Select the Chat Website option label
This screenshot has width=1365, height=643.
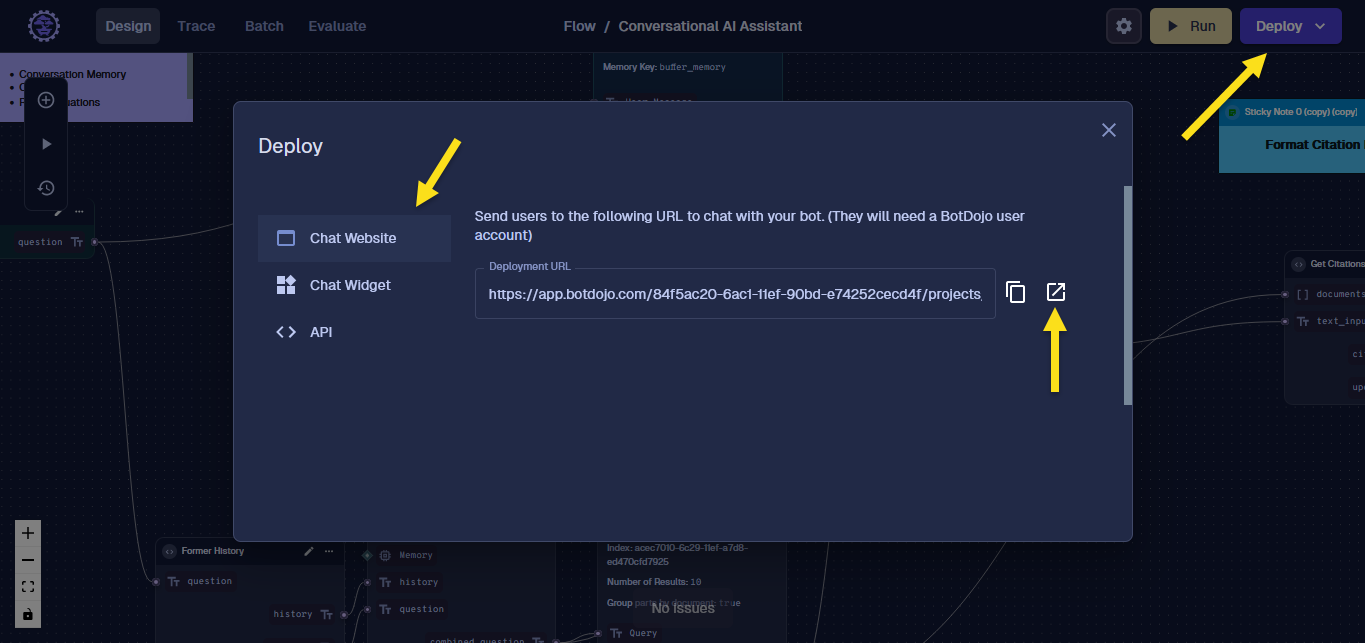[x=353, y=238]
